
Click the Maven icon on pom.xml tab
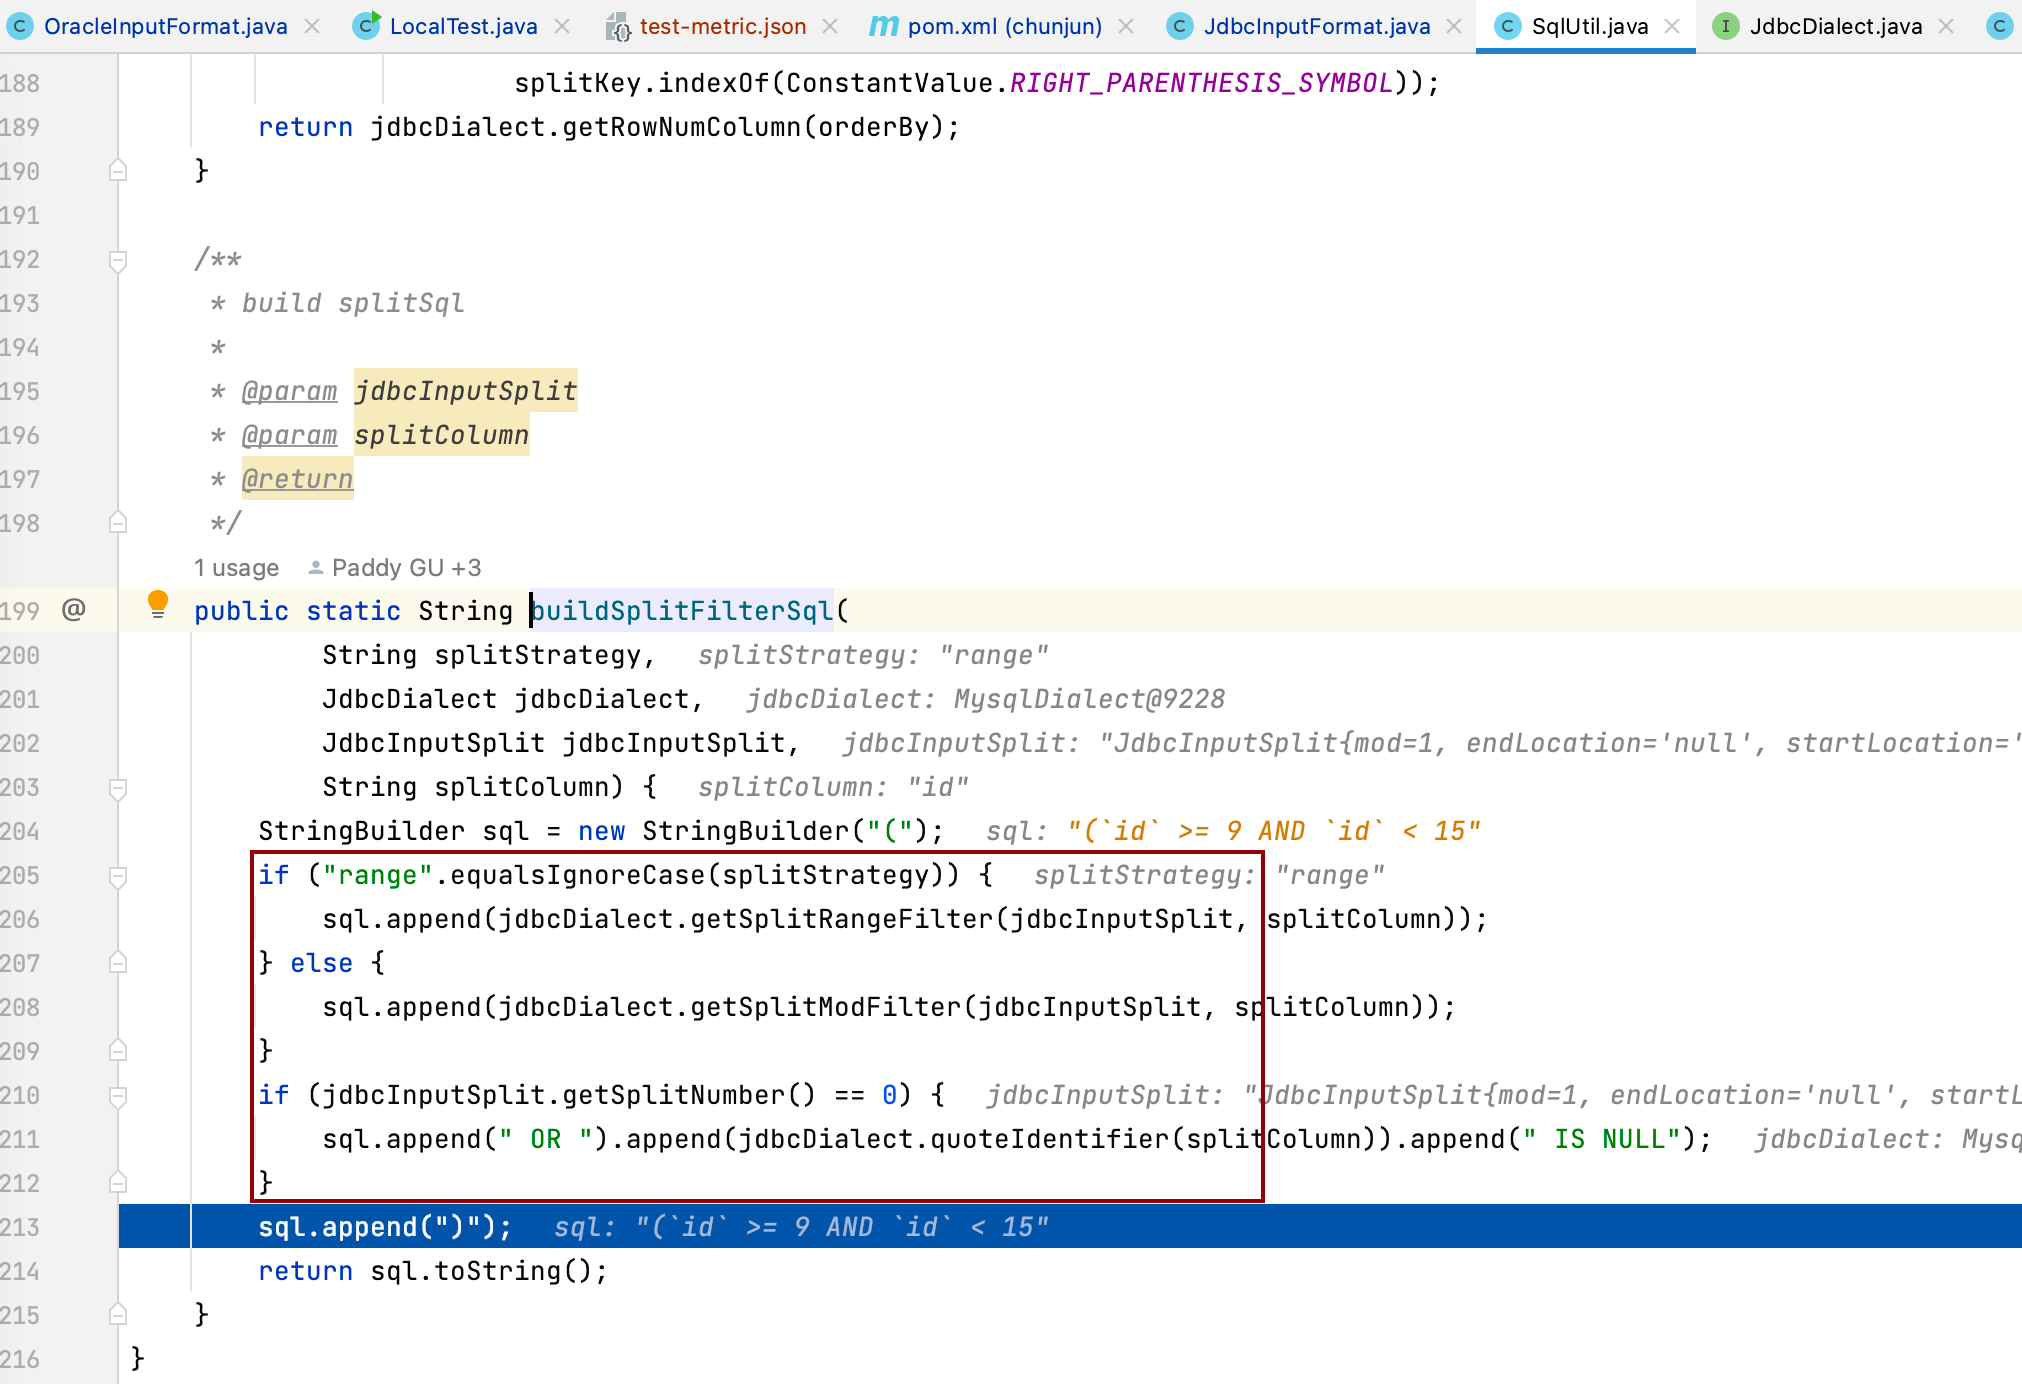click(x=883, y=26)
